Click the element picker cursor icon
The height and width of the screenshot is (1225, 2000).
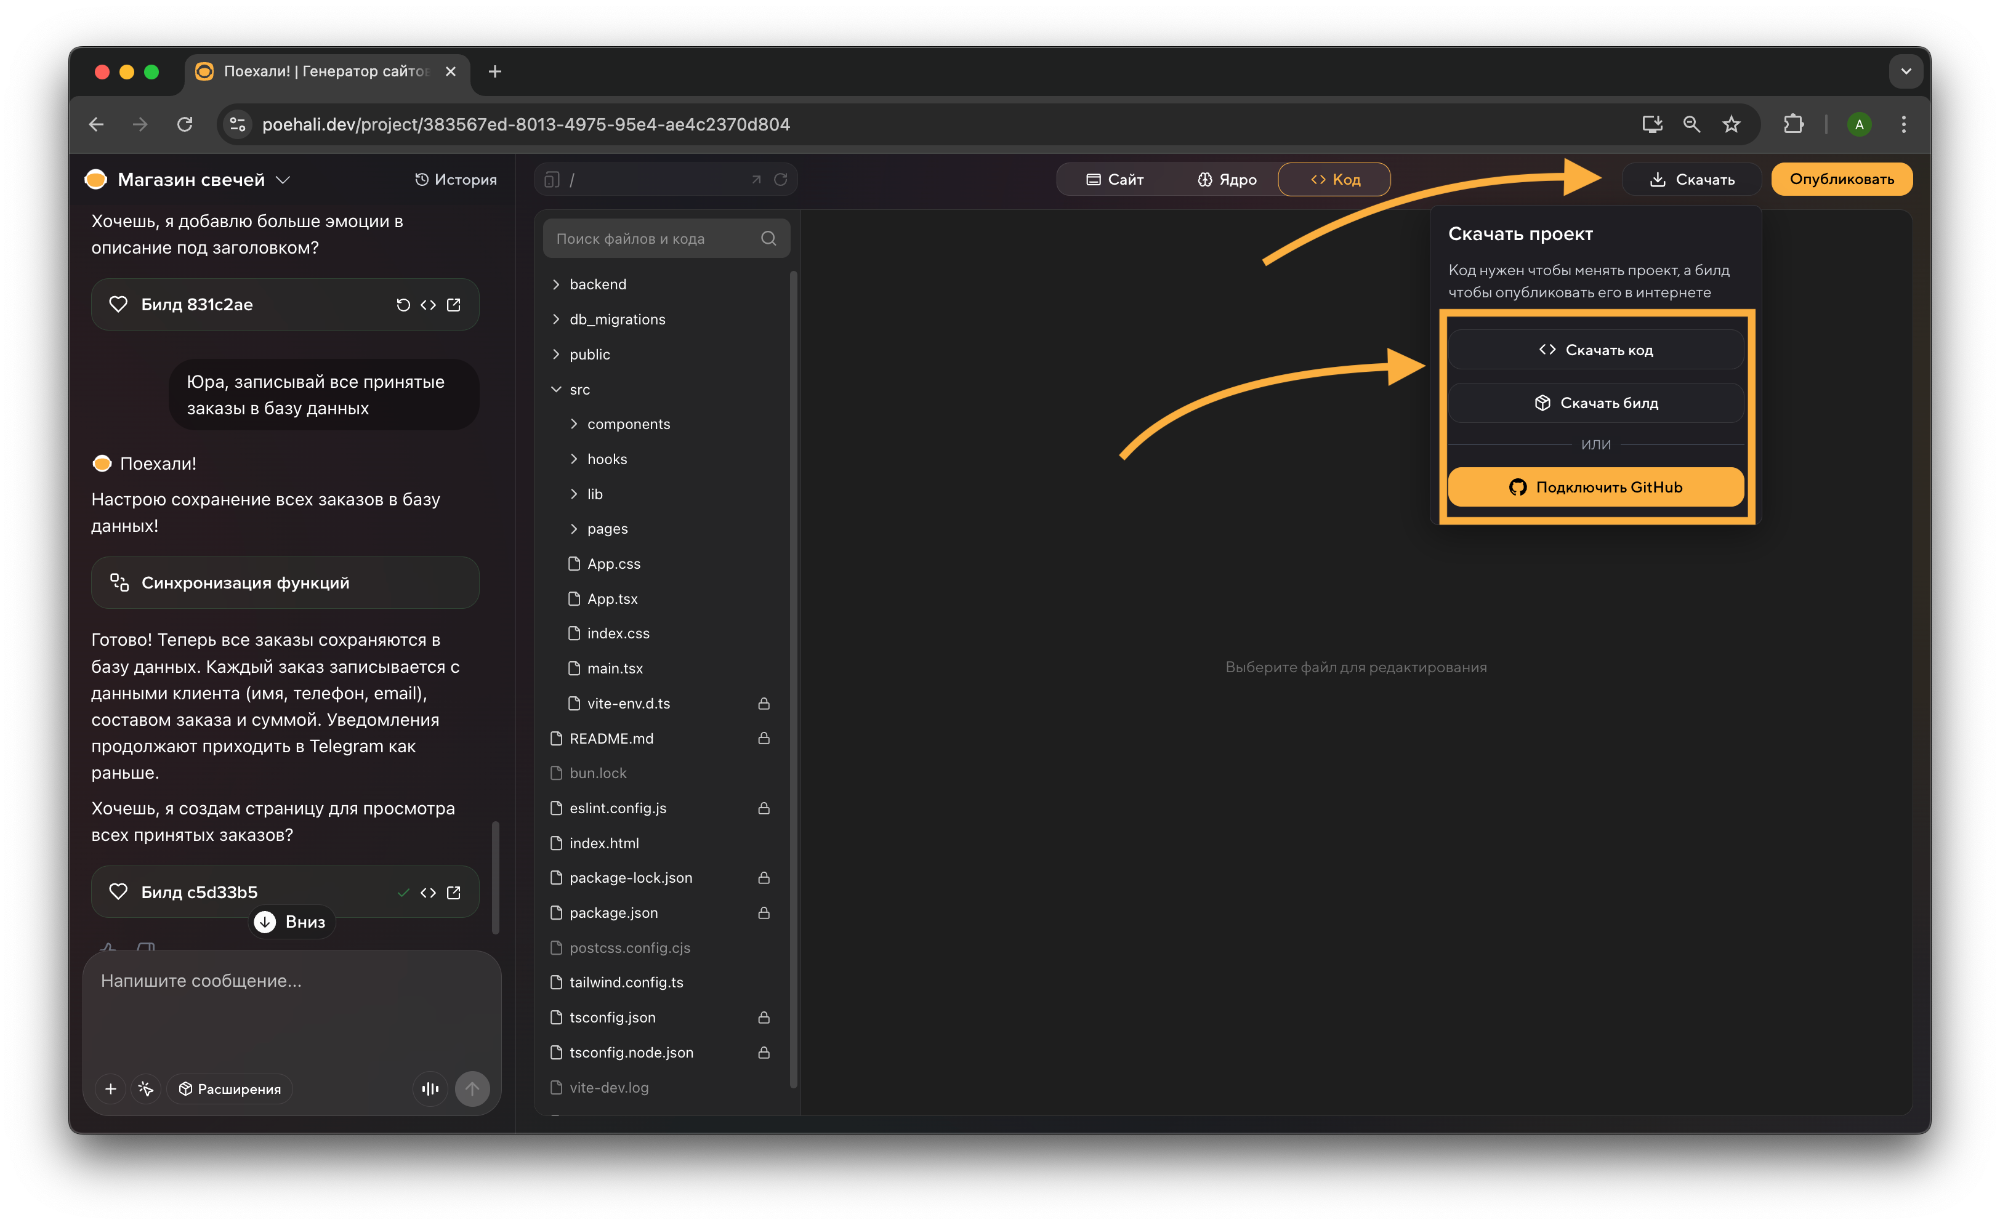[146, 1089]
